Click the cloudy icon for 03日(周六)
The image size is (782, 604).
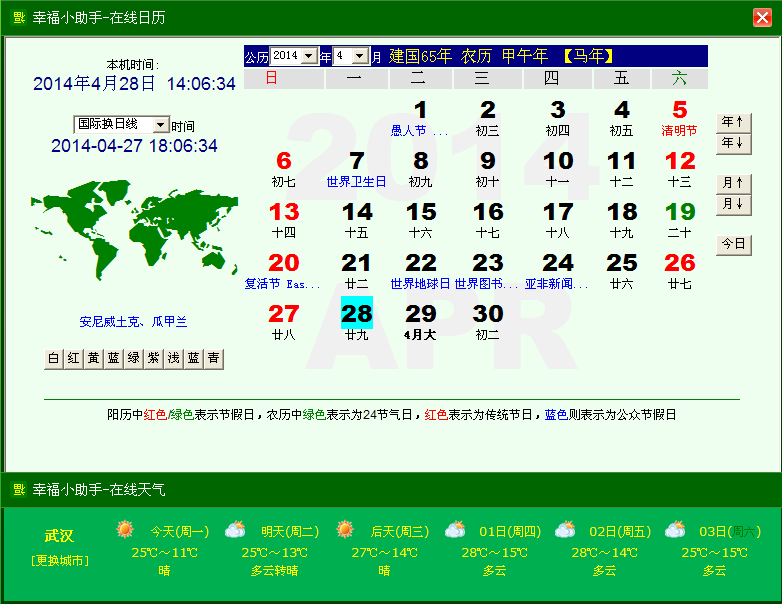point(675,529)
